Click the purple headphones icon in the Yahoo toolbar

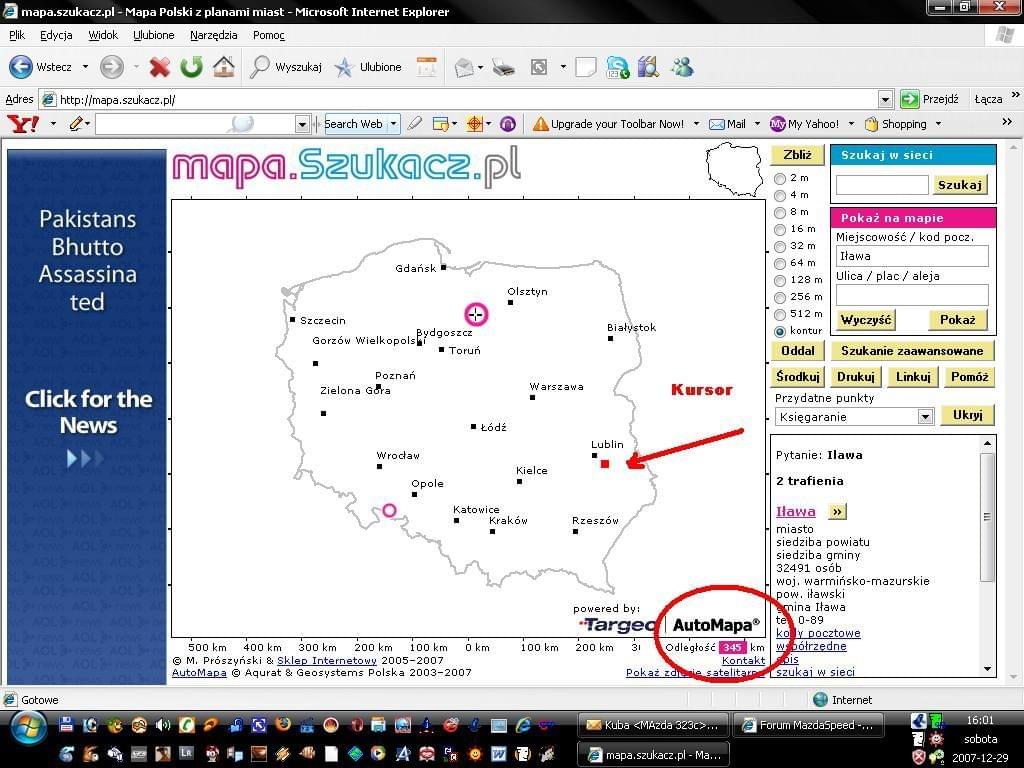[507, 123]
